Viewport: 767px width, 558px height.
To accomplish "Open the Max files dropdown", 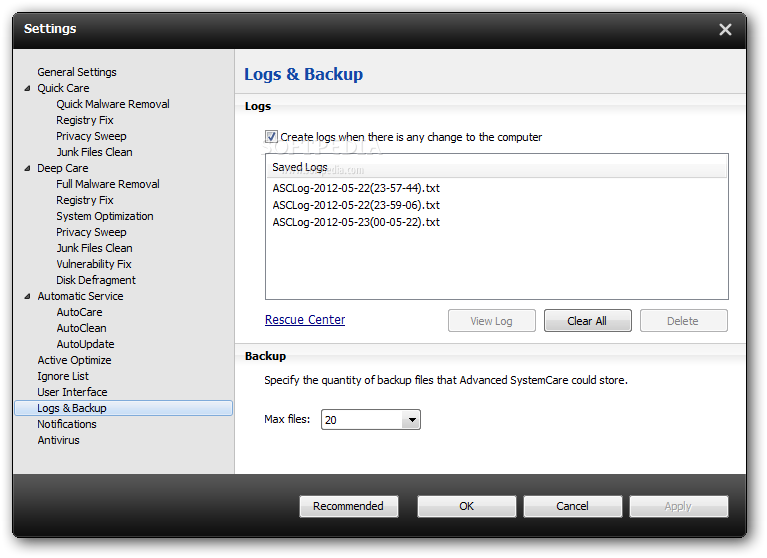I will [x=411, y=420].
